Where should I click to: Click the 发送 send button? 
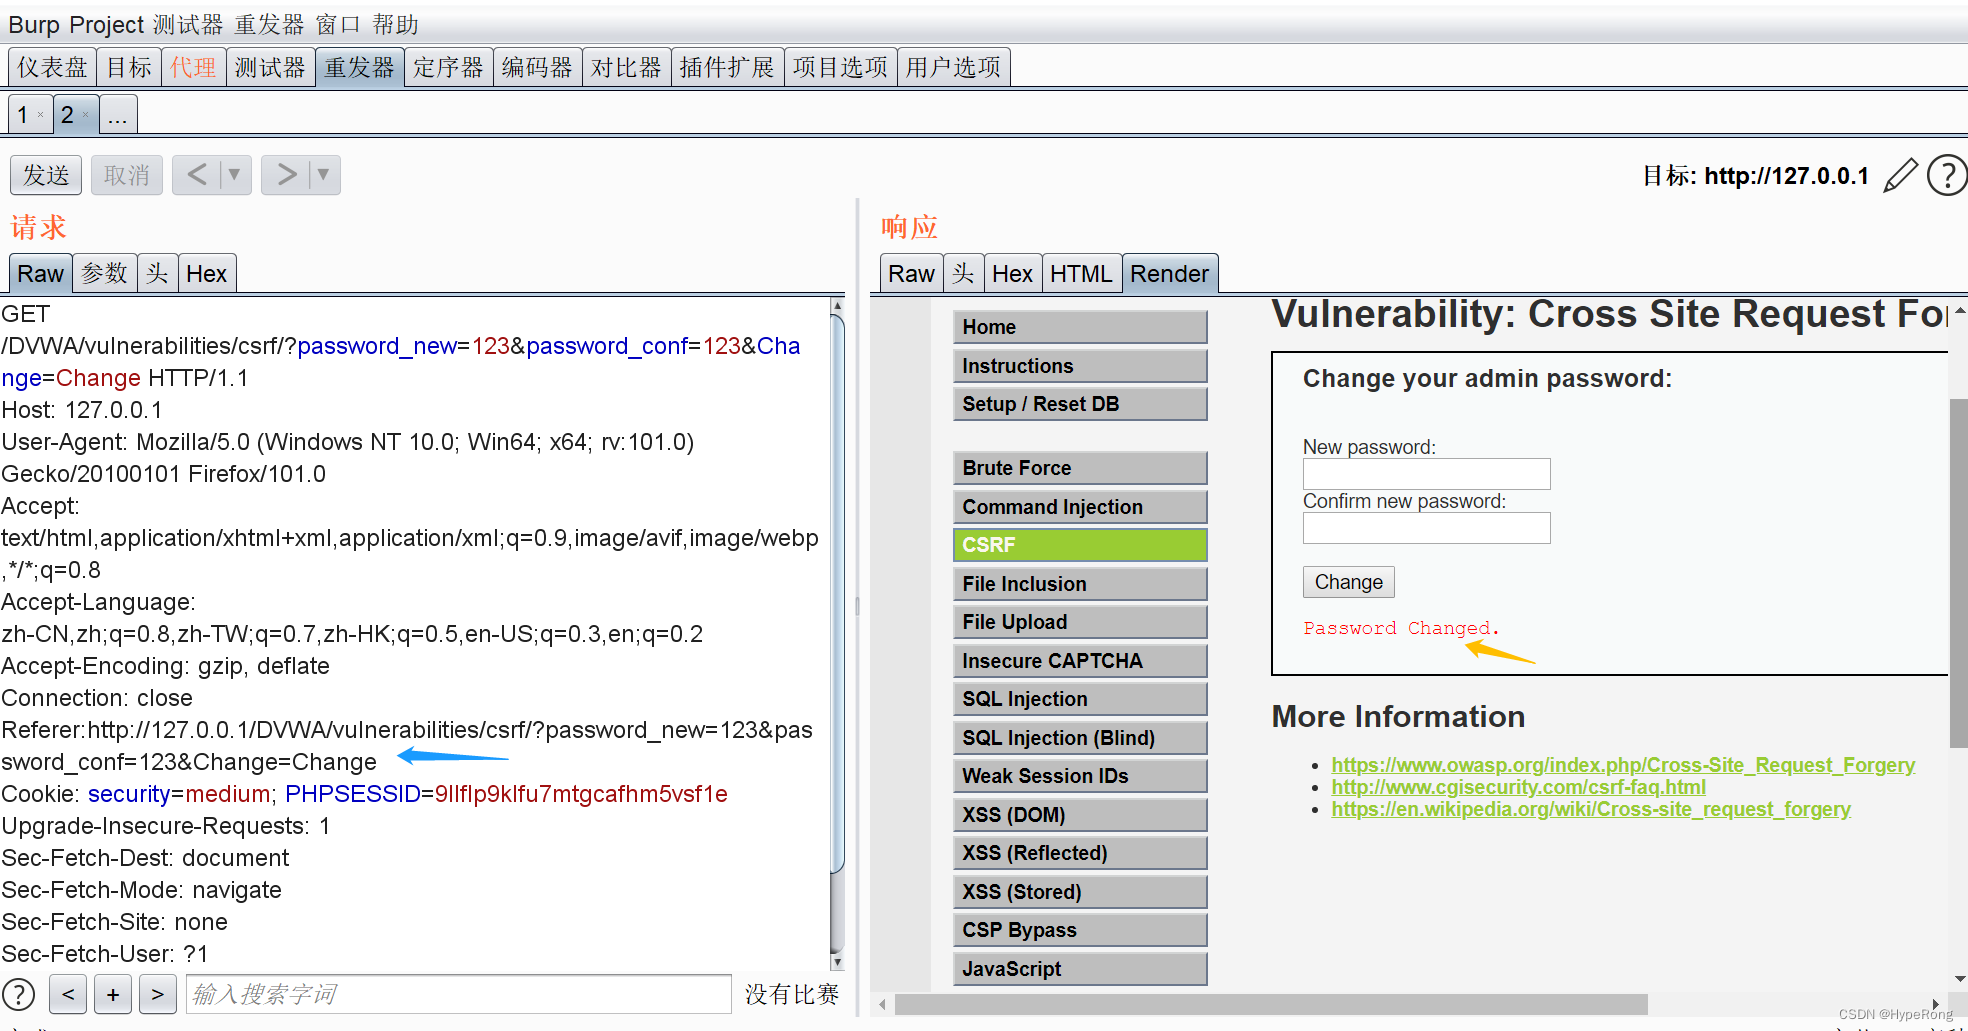tap(46, 175)
